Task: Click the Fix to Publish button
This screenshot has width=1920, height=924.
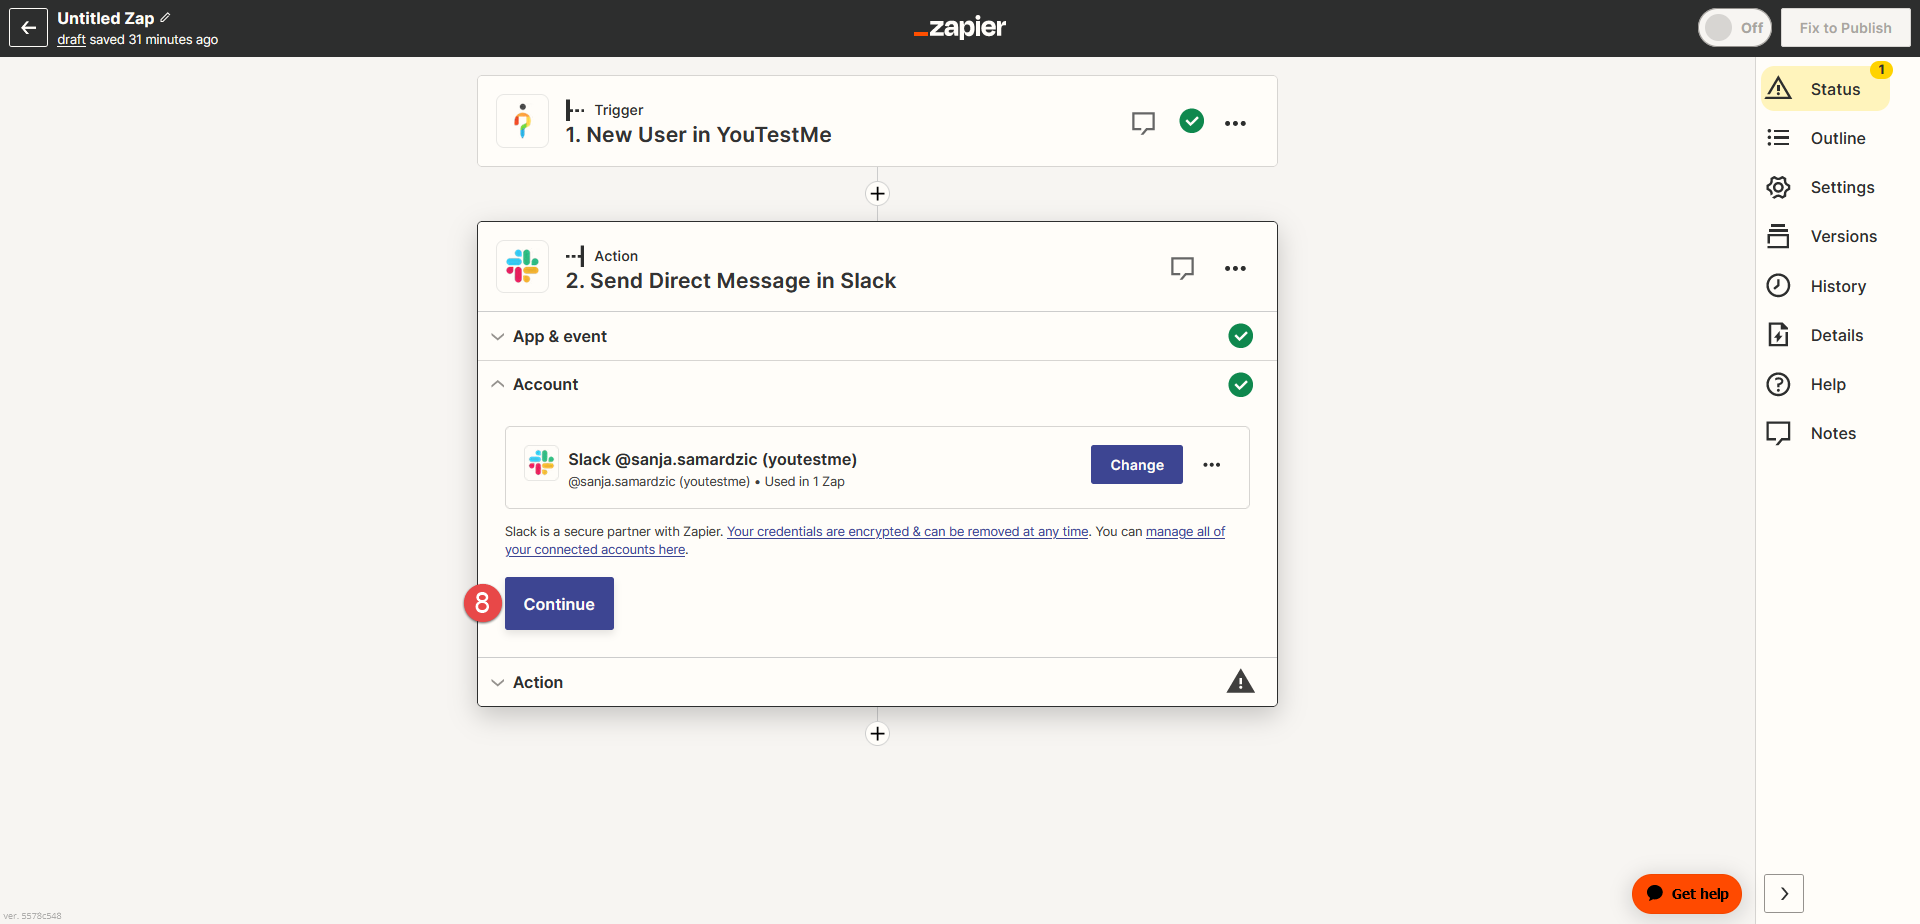Action: pyautogui.click(x=1845, y=28)
